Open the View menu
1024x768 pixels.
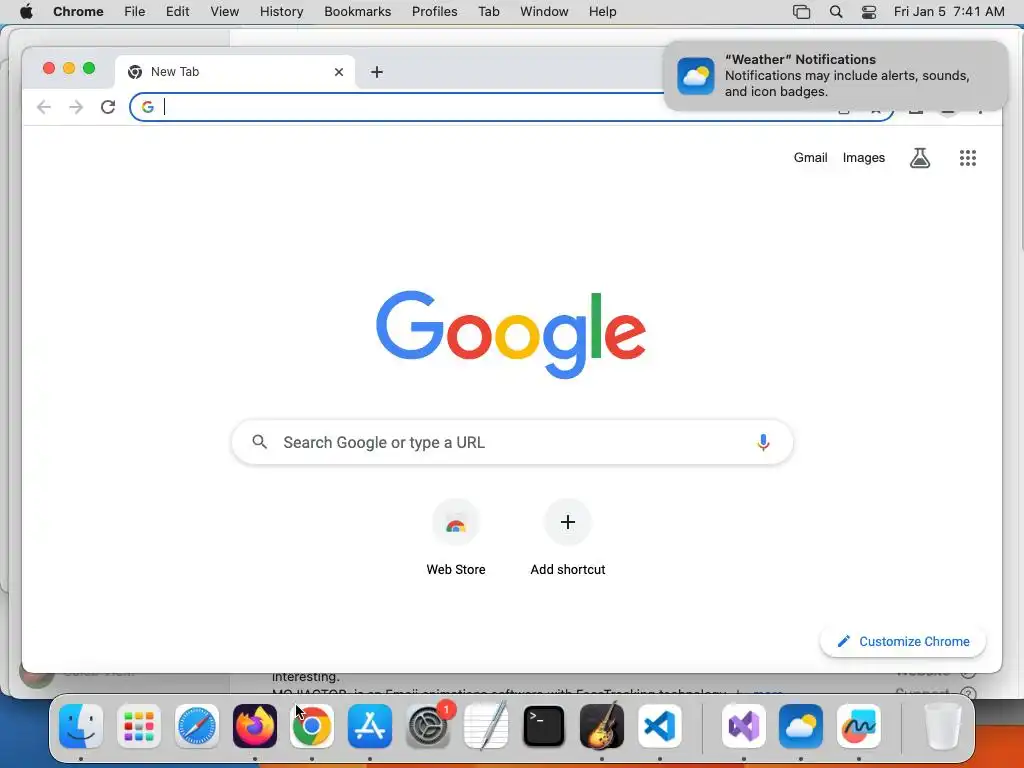[225, 12]
